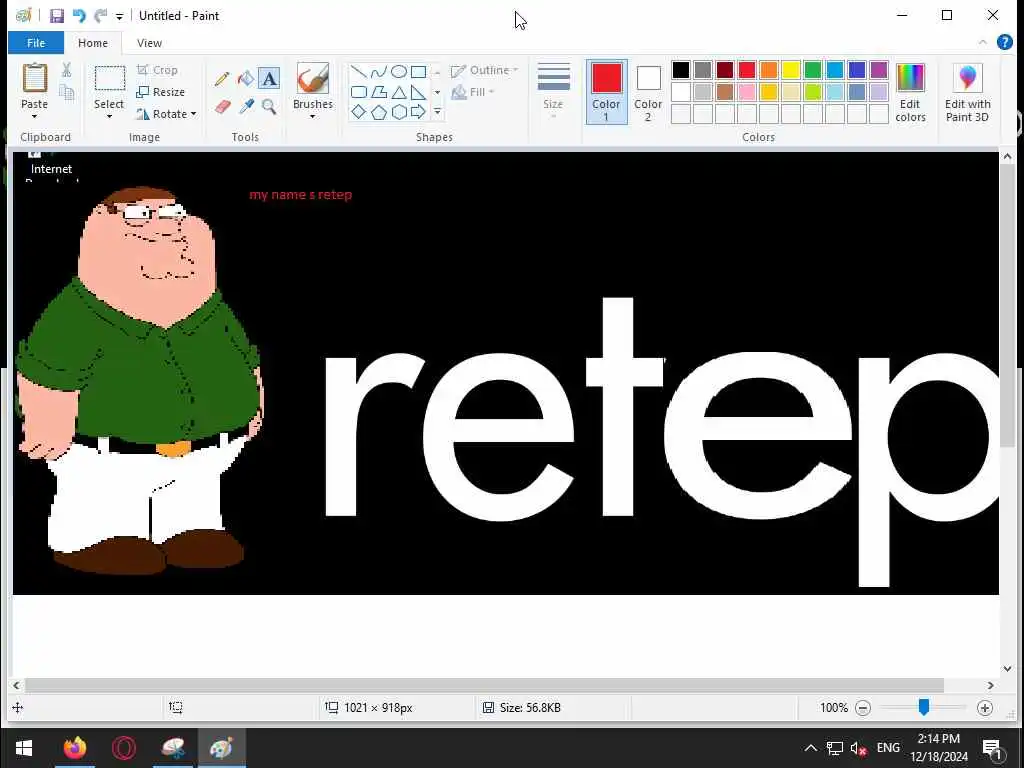Open Paint Help question mark icon
The image size is (1024, 768).
[1005, 42]
